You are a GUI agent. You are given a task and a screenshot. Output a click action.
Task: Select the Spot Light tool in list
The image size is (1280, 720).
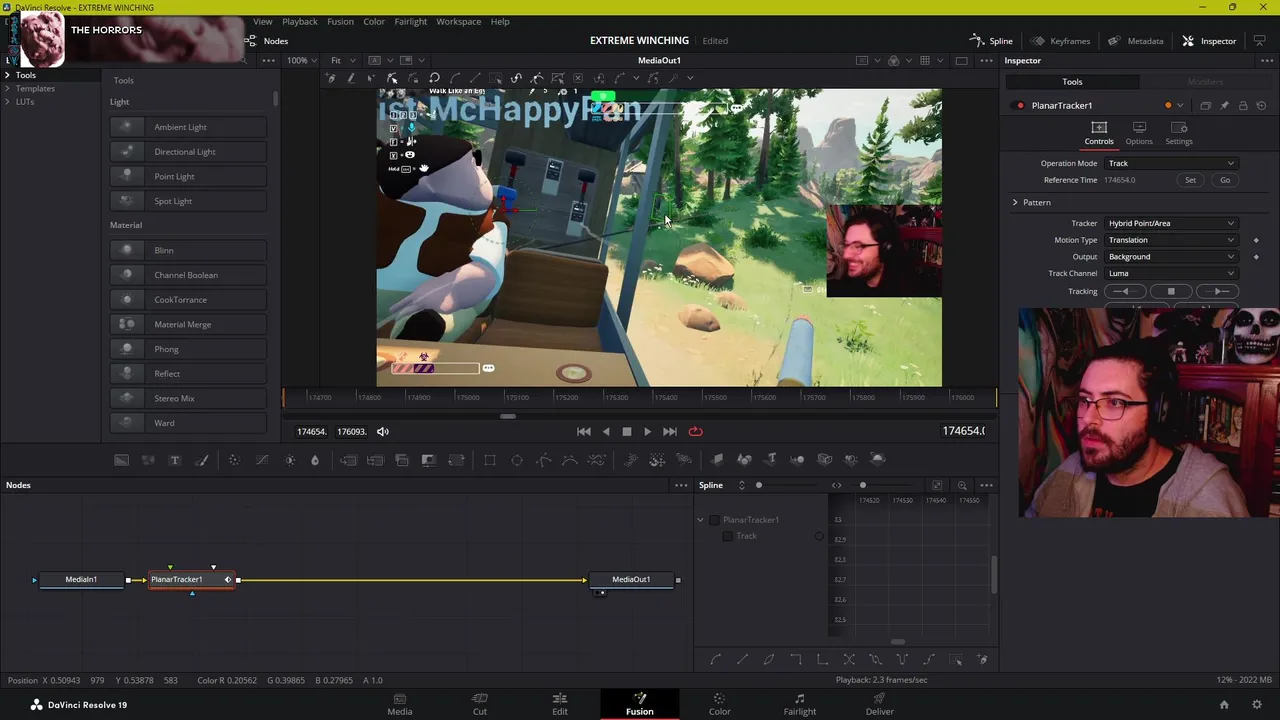click(188, 202)
